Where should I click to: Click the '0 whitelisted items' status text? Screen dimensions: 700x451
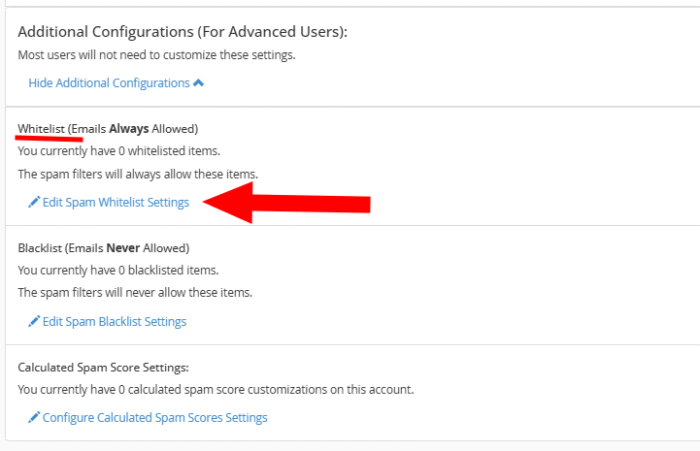coord(119,151)
